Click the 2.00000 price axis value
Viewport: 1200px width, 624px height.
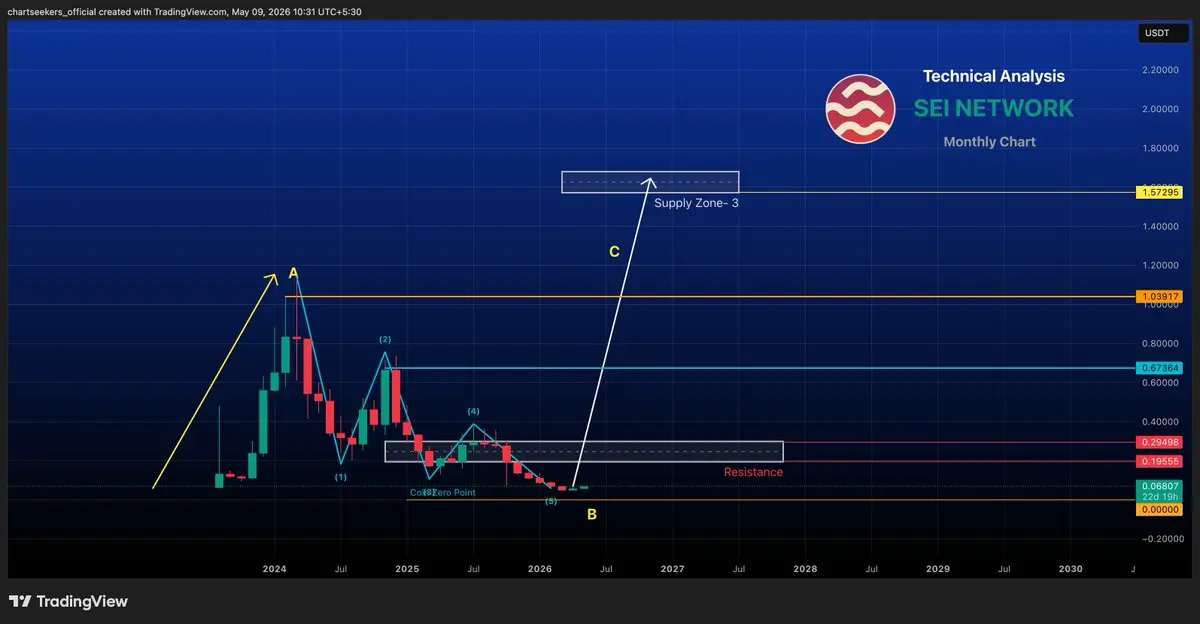click(1159, 109)
